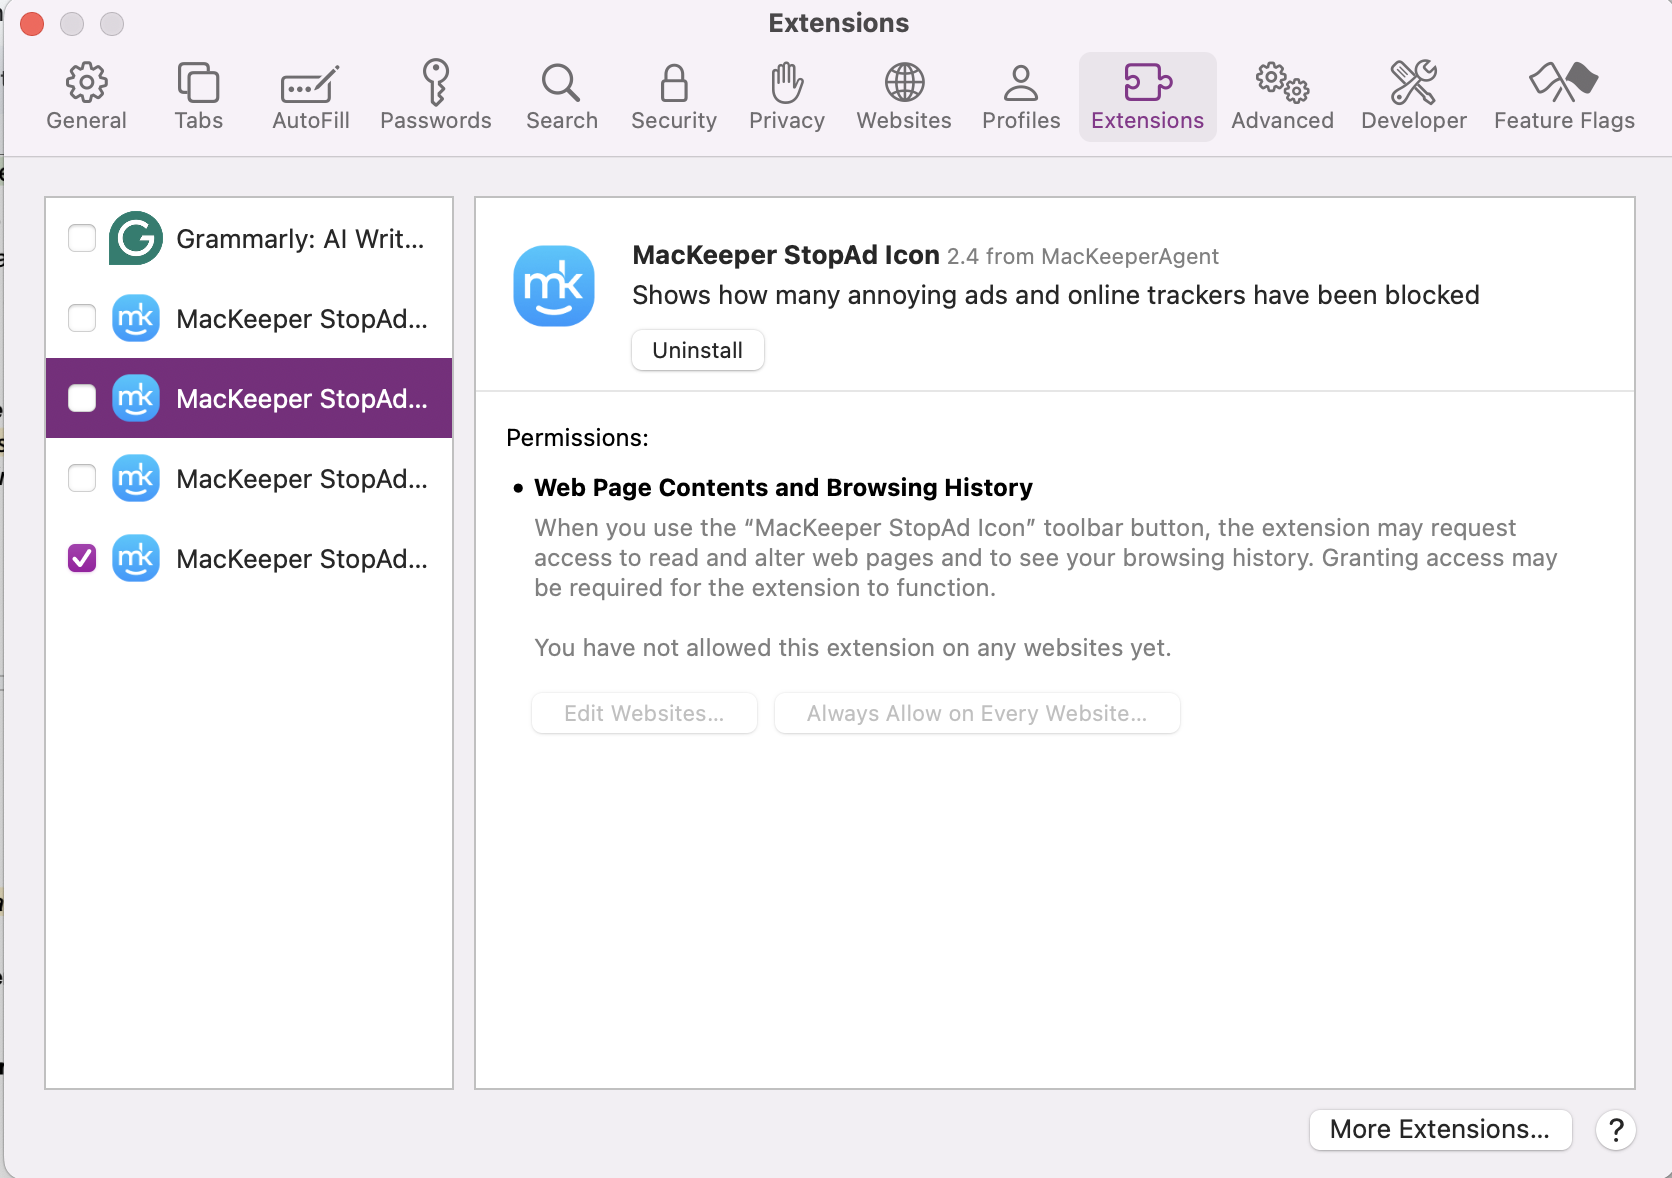Open More Extensions
Image resolution: width=1672 pixels, height=1178 pixels.
(x=1440, y=1129)
